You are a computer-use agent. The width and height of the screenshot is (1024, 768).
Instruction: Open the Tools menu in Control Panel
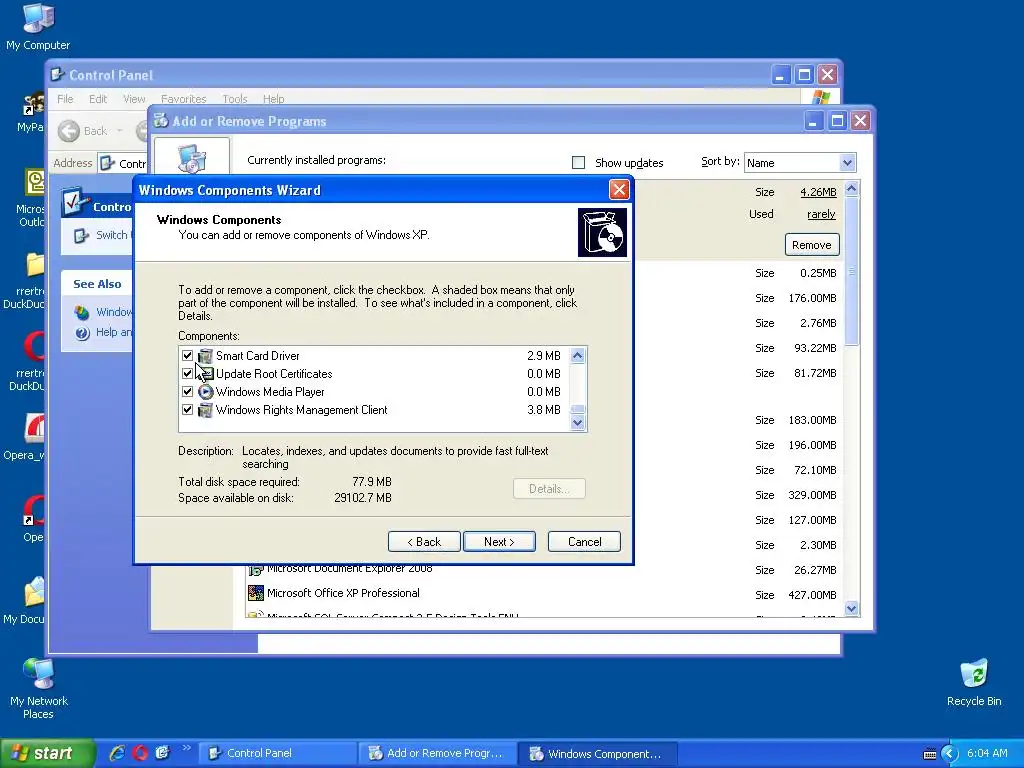[234, 99]
